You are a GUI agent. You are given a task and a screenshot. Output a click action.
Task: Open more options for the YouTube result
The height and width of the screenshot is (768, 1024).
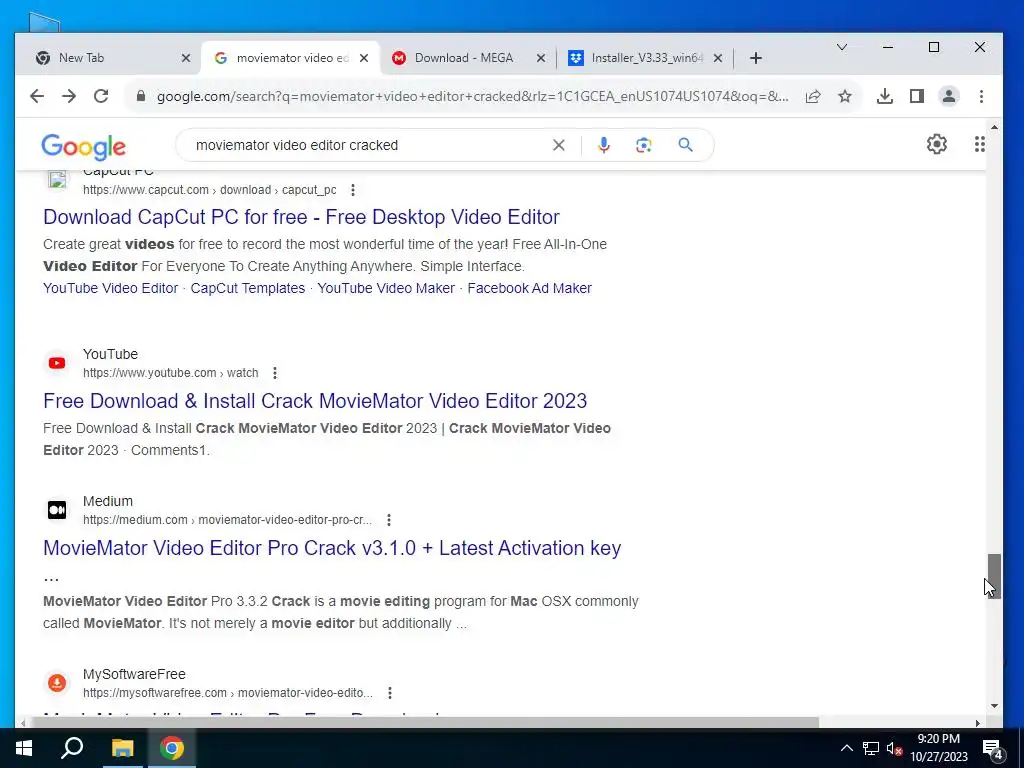point(275,373)
